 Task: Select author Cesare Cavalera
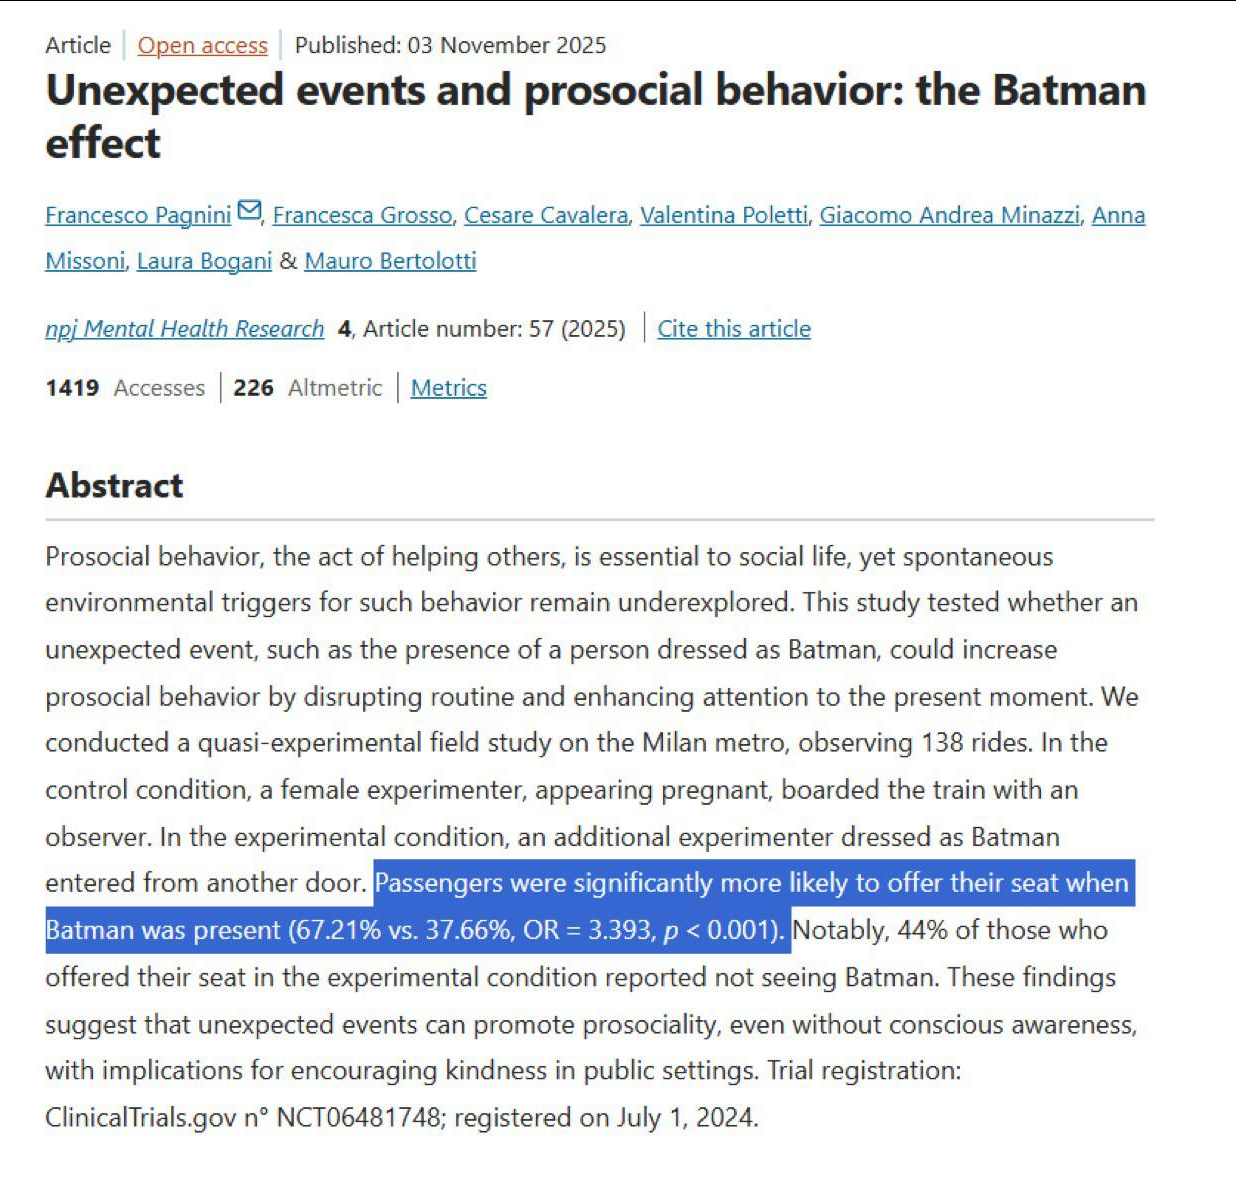pos(545,215)
